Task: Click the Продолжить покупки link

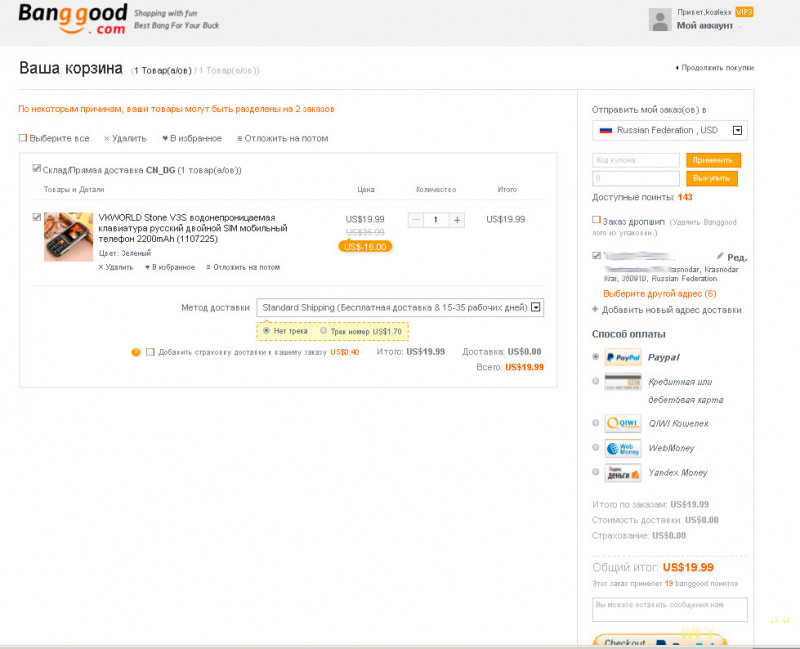Action: click(x=714, y=68)
